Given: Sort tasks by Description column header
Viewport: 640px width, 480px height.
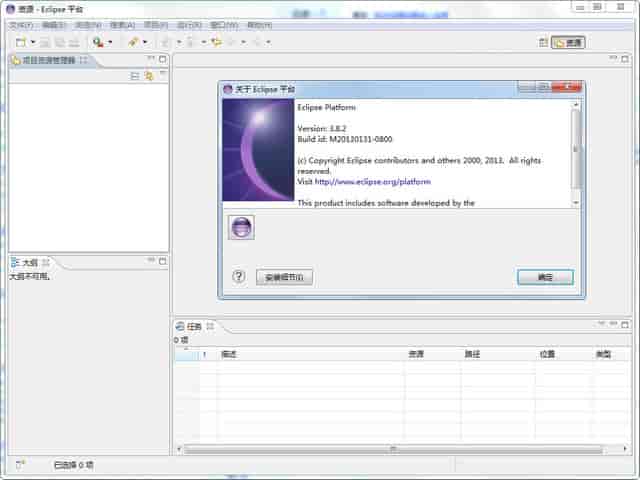Looking at the screenshot, I should pos(310,354).
